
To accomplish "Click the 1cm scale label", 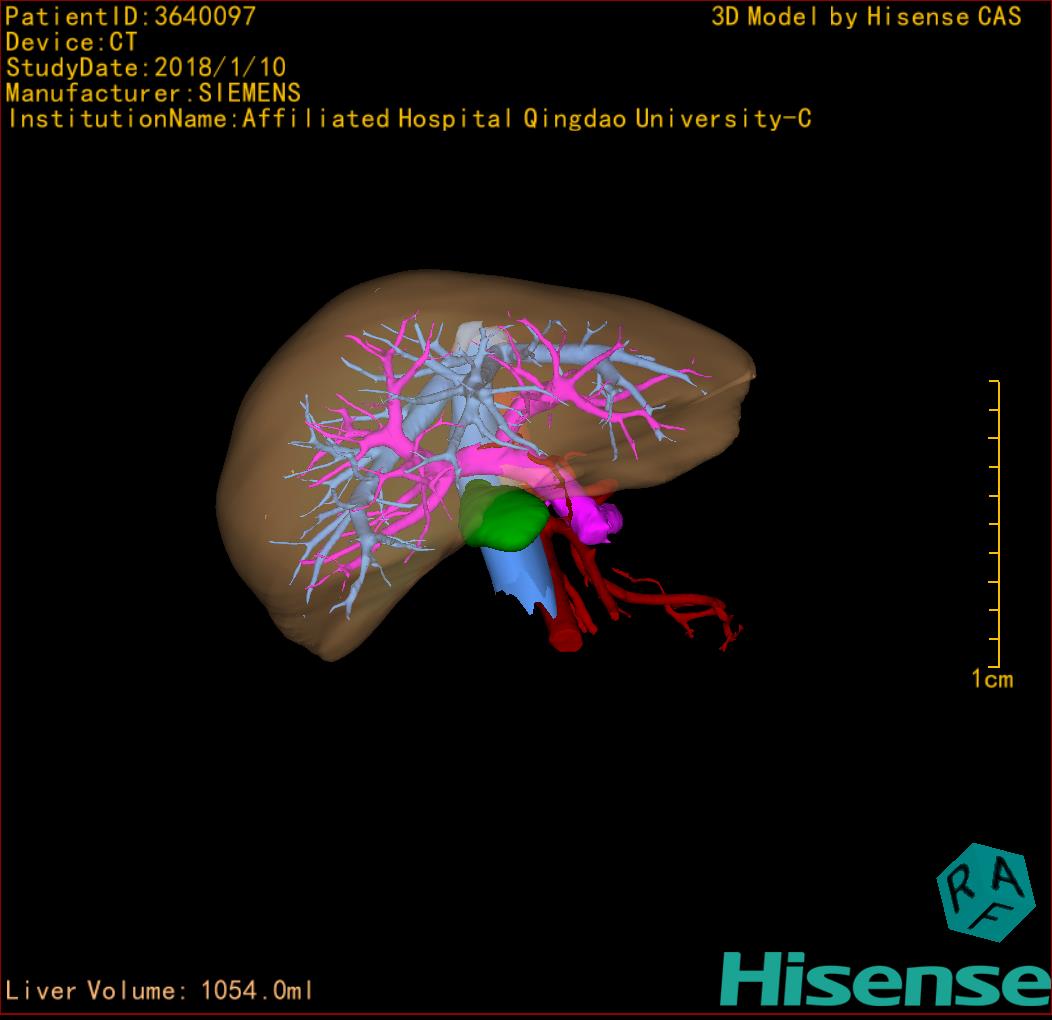I will point(992,680).
